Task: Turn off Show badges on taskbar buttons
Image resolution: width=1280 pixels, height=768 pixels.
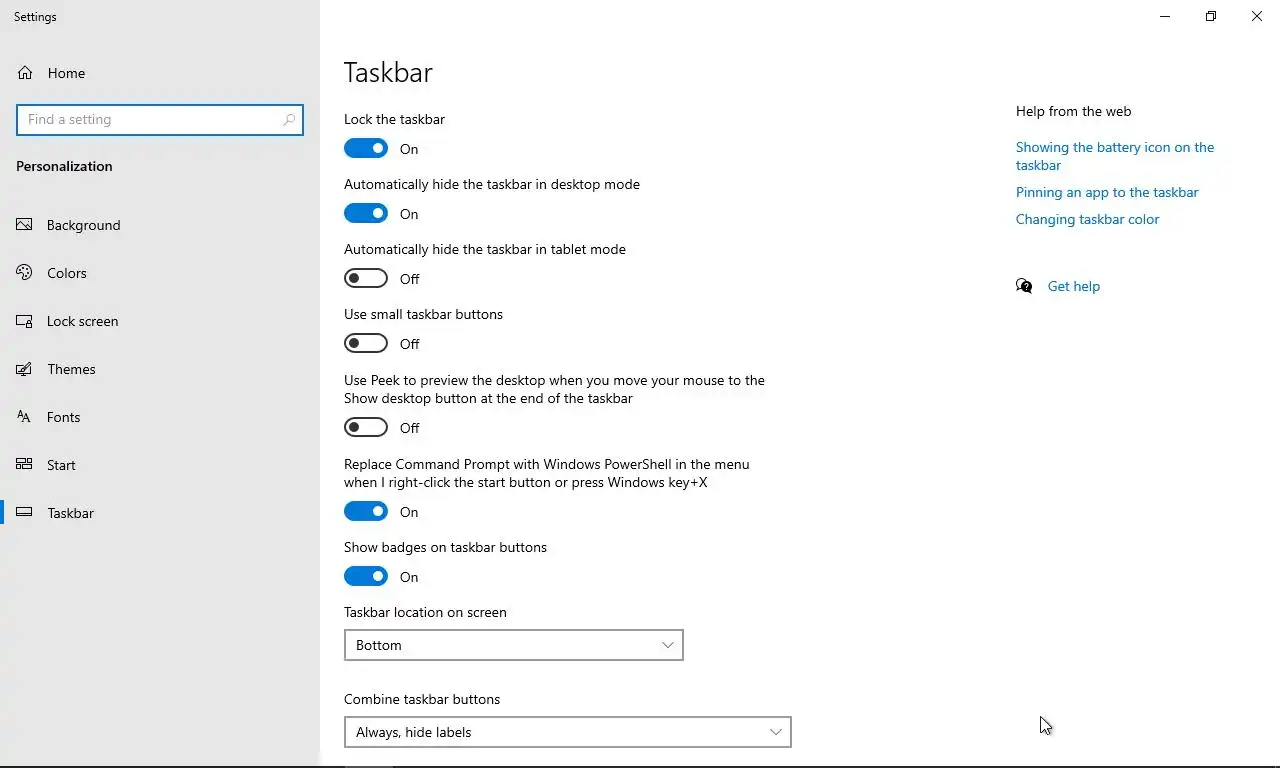Action: (366, 577)
